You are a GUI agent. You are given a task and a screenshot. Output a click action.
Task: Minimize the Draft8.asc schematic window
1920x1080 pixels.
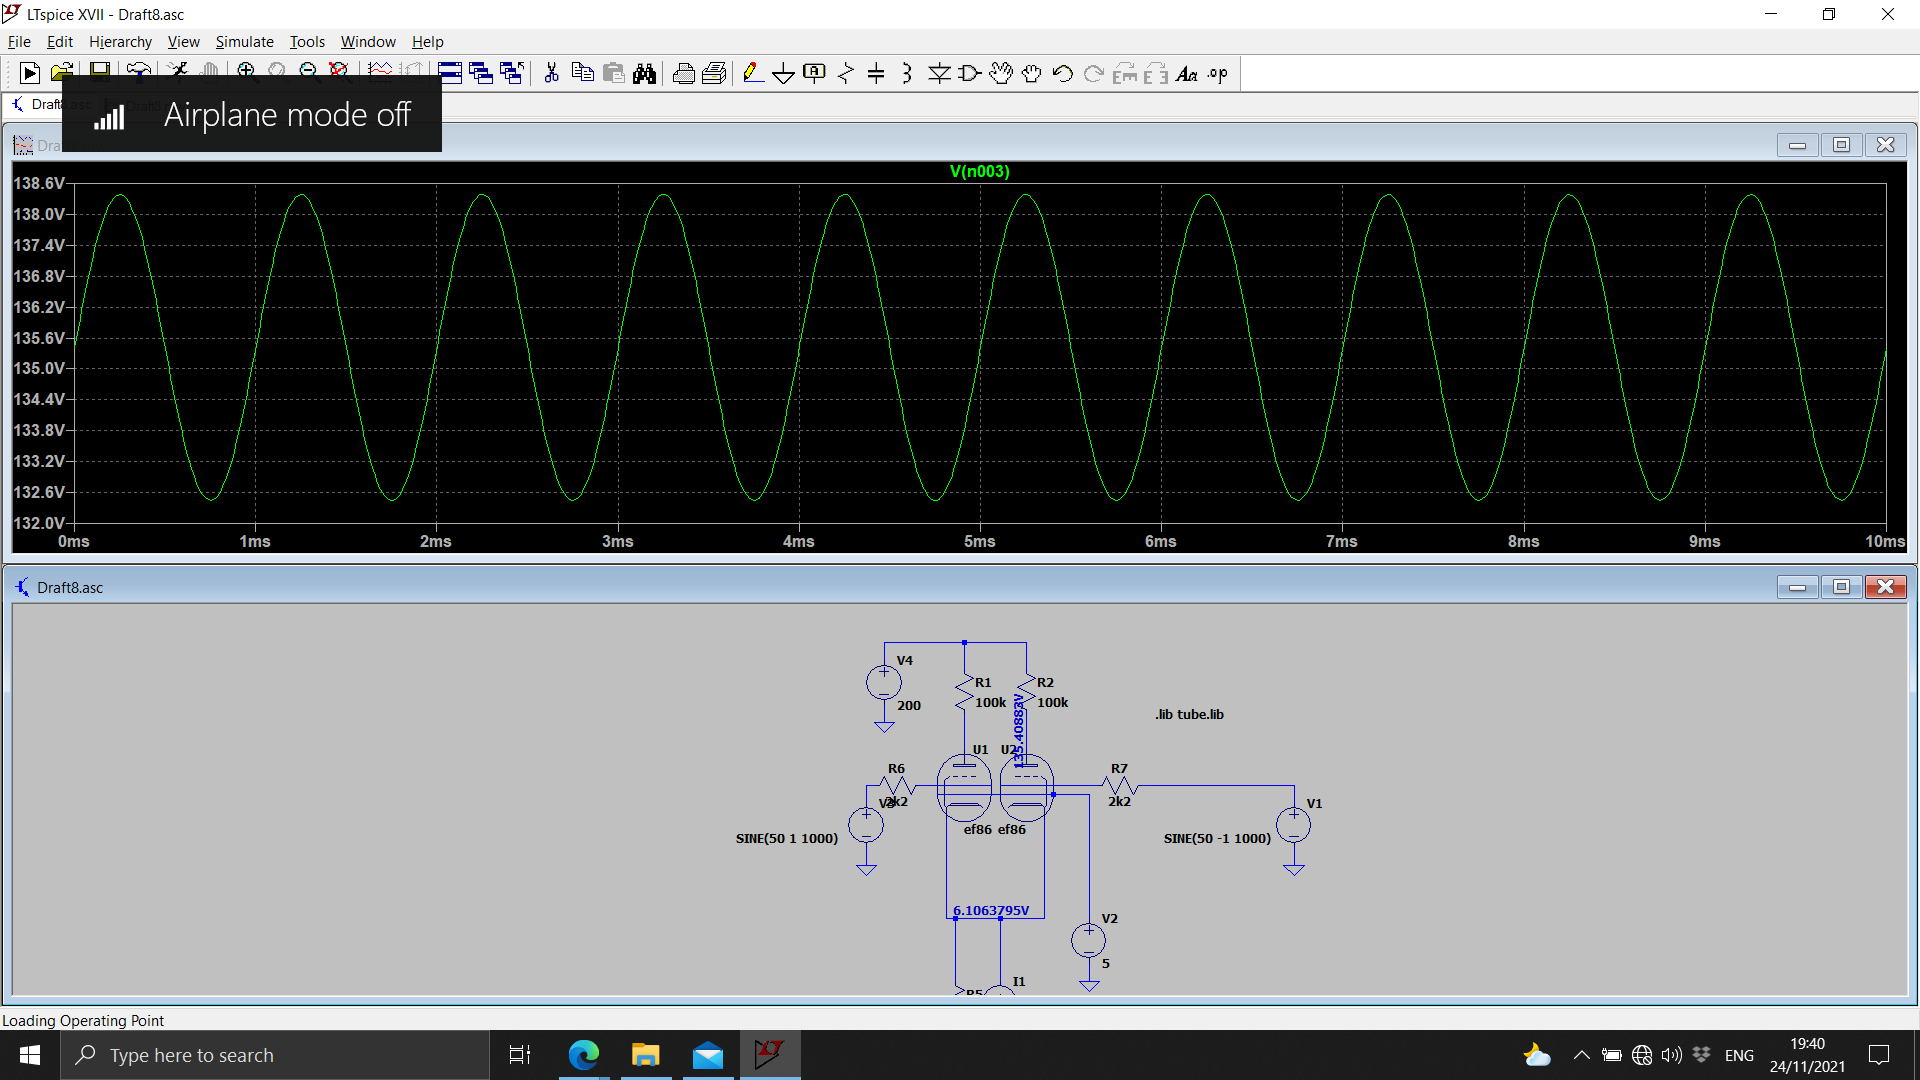click(x=1797, y=587)
